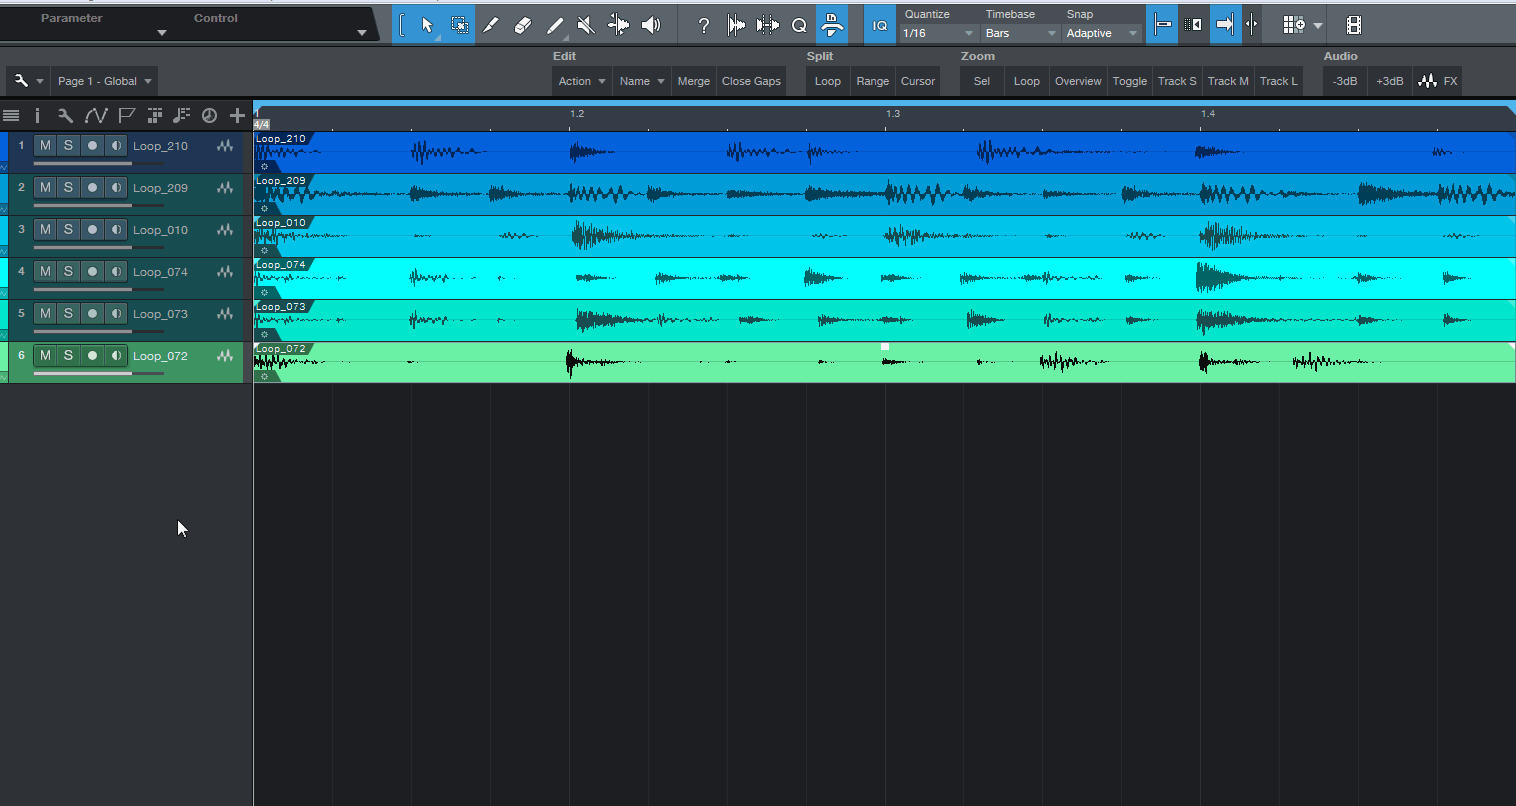Adjust the Loop_074 track volume fader

[x=98, y=289]
